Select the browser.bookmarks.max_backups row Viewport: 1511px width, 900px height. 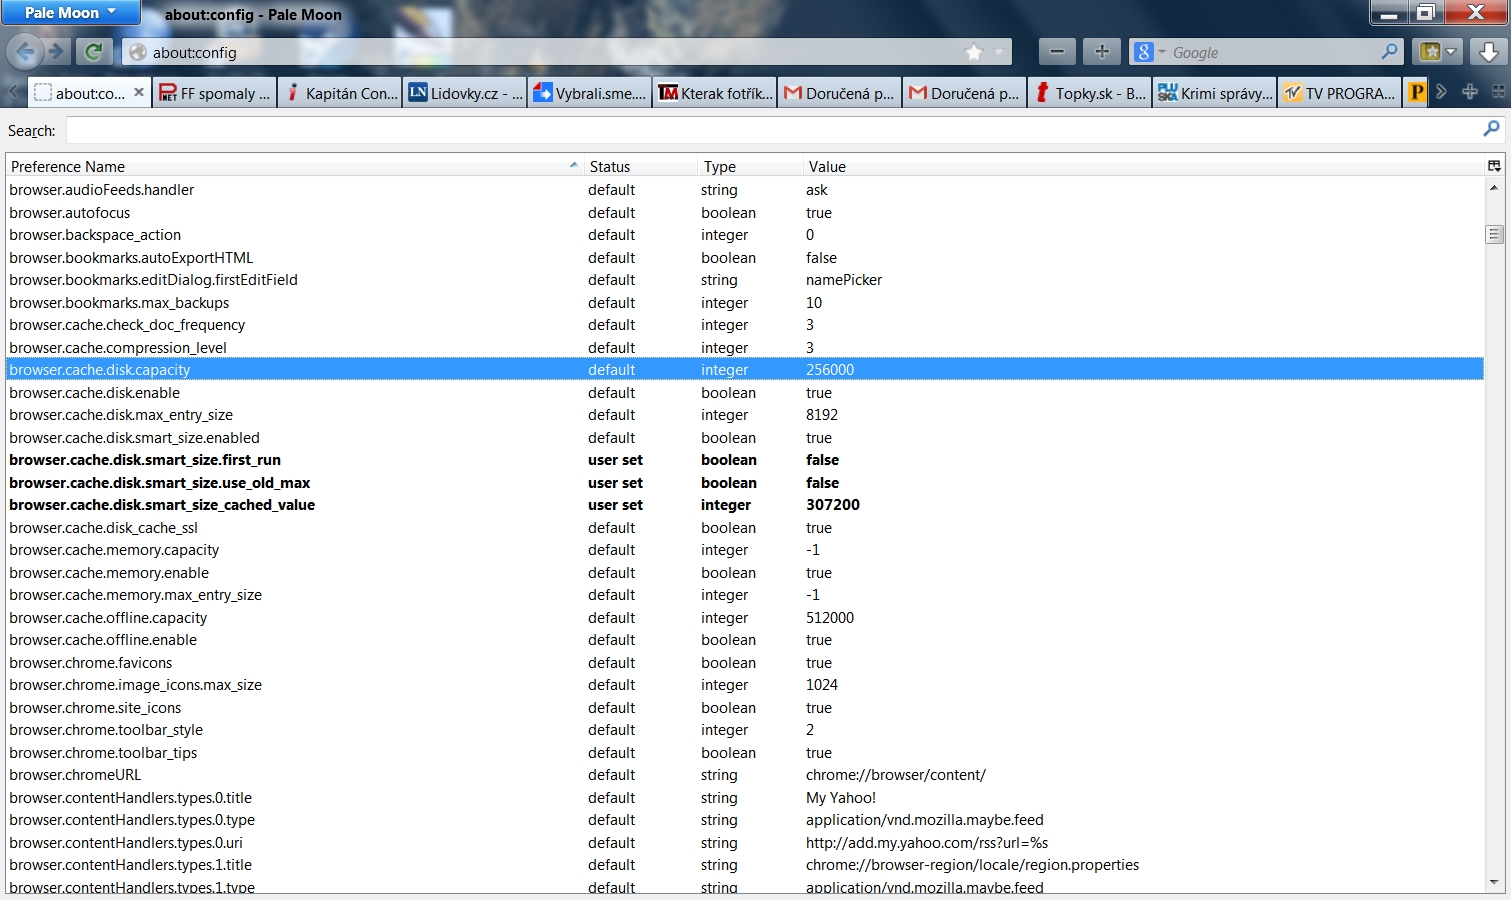pos(745,303)
